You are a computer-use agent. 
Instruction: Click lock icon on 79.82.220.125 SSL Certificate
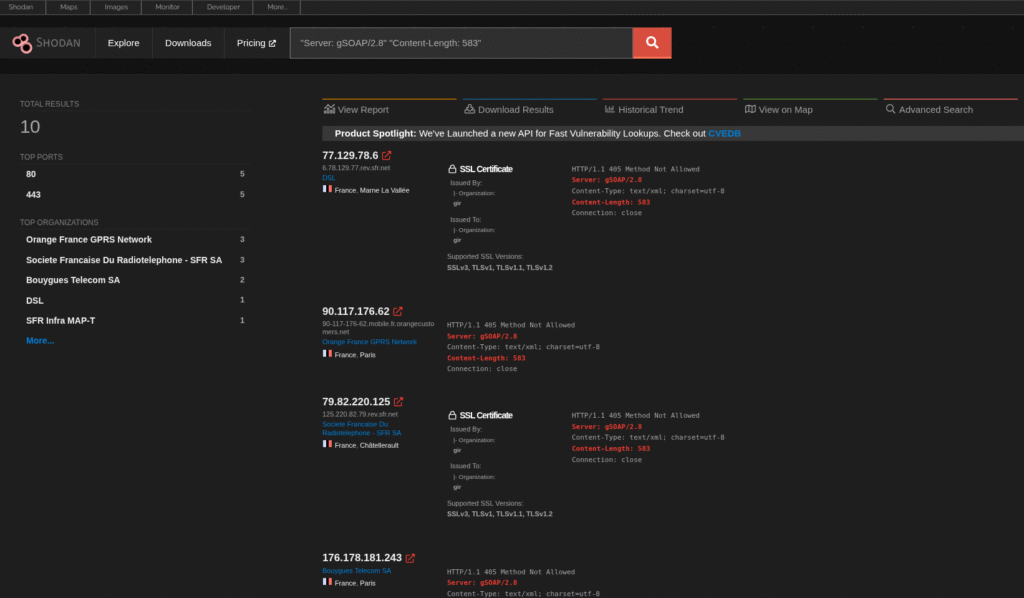452,415
